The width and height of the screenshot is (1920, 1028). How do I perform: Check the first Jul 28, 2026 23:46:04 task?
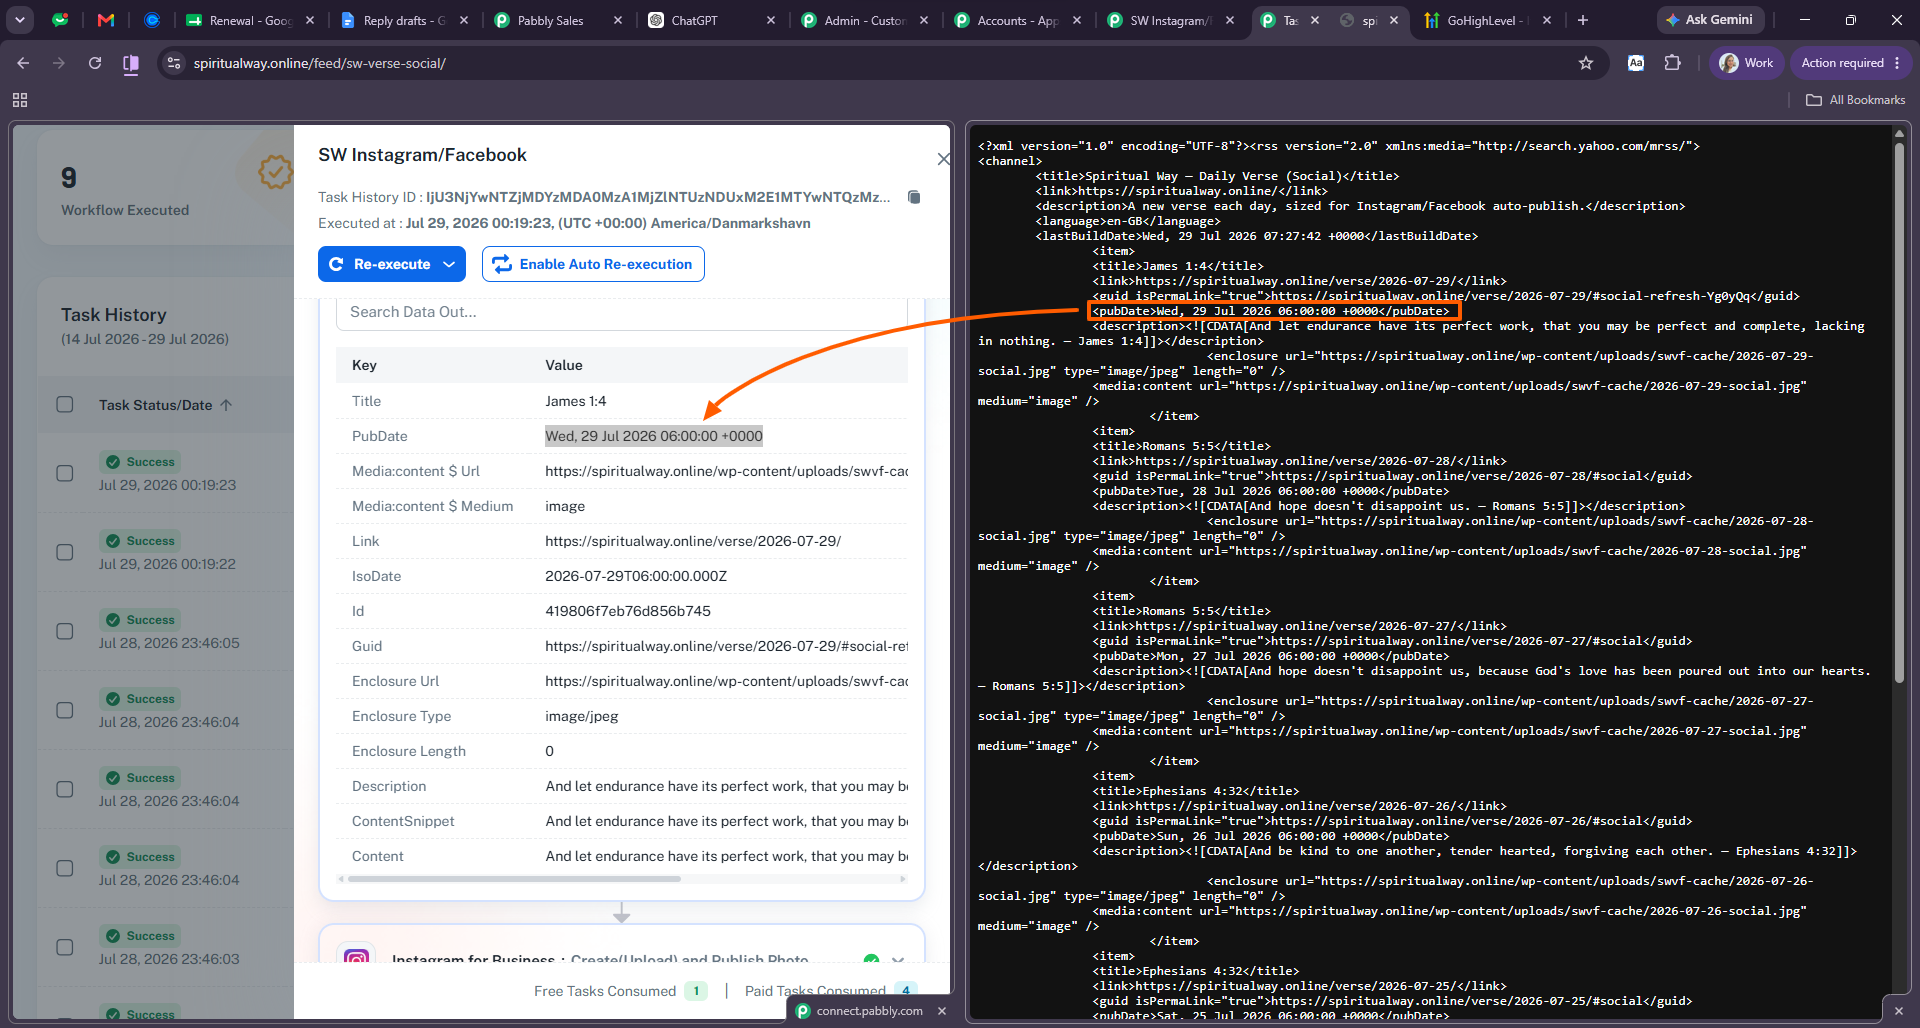65,710
